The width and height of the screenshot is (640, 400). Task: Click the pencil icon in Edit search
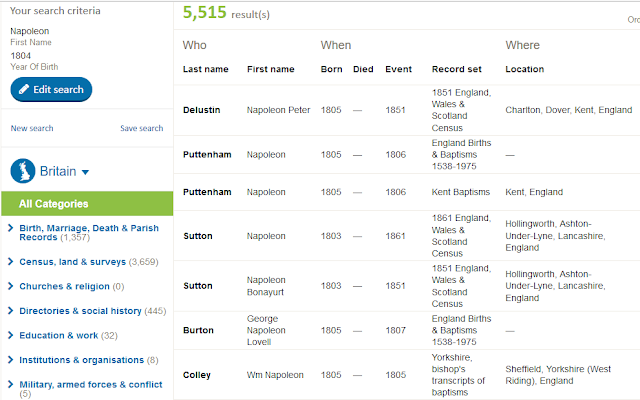coord(24,89)
